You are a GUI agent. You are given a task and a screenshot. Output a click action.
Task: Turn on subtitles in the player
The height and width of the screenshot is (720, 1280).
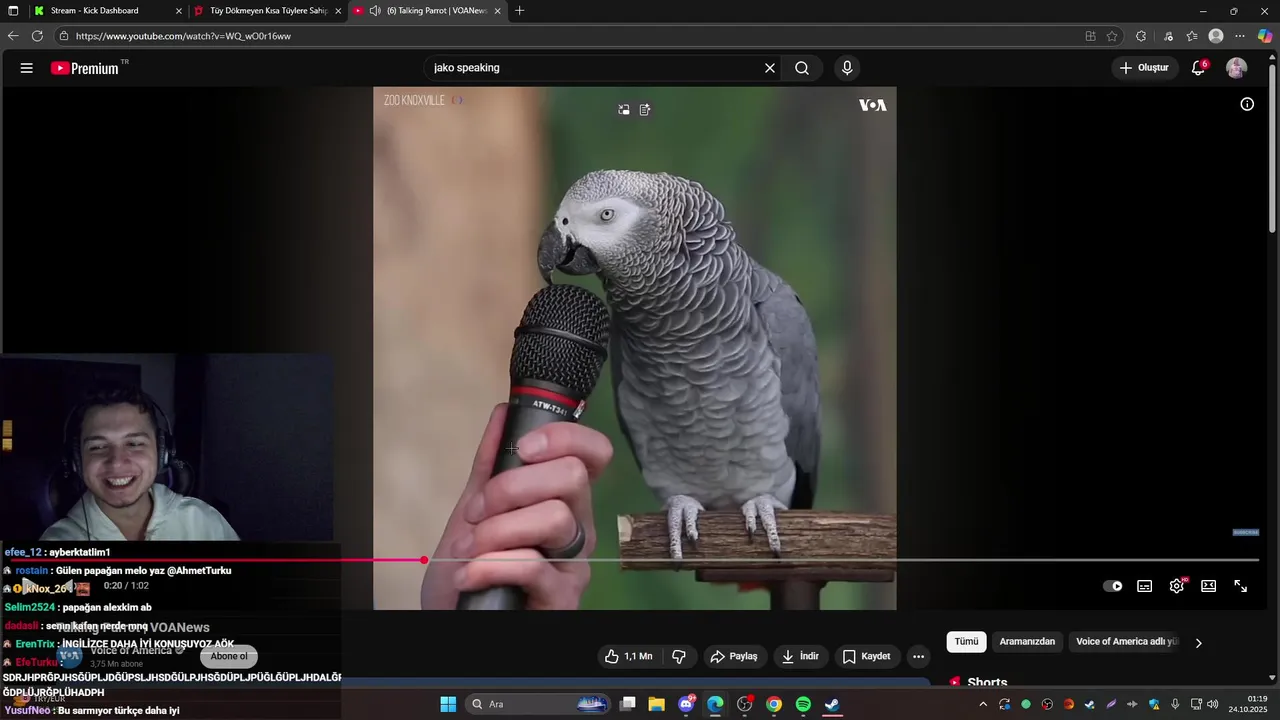[1145, 586]
